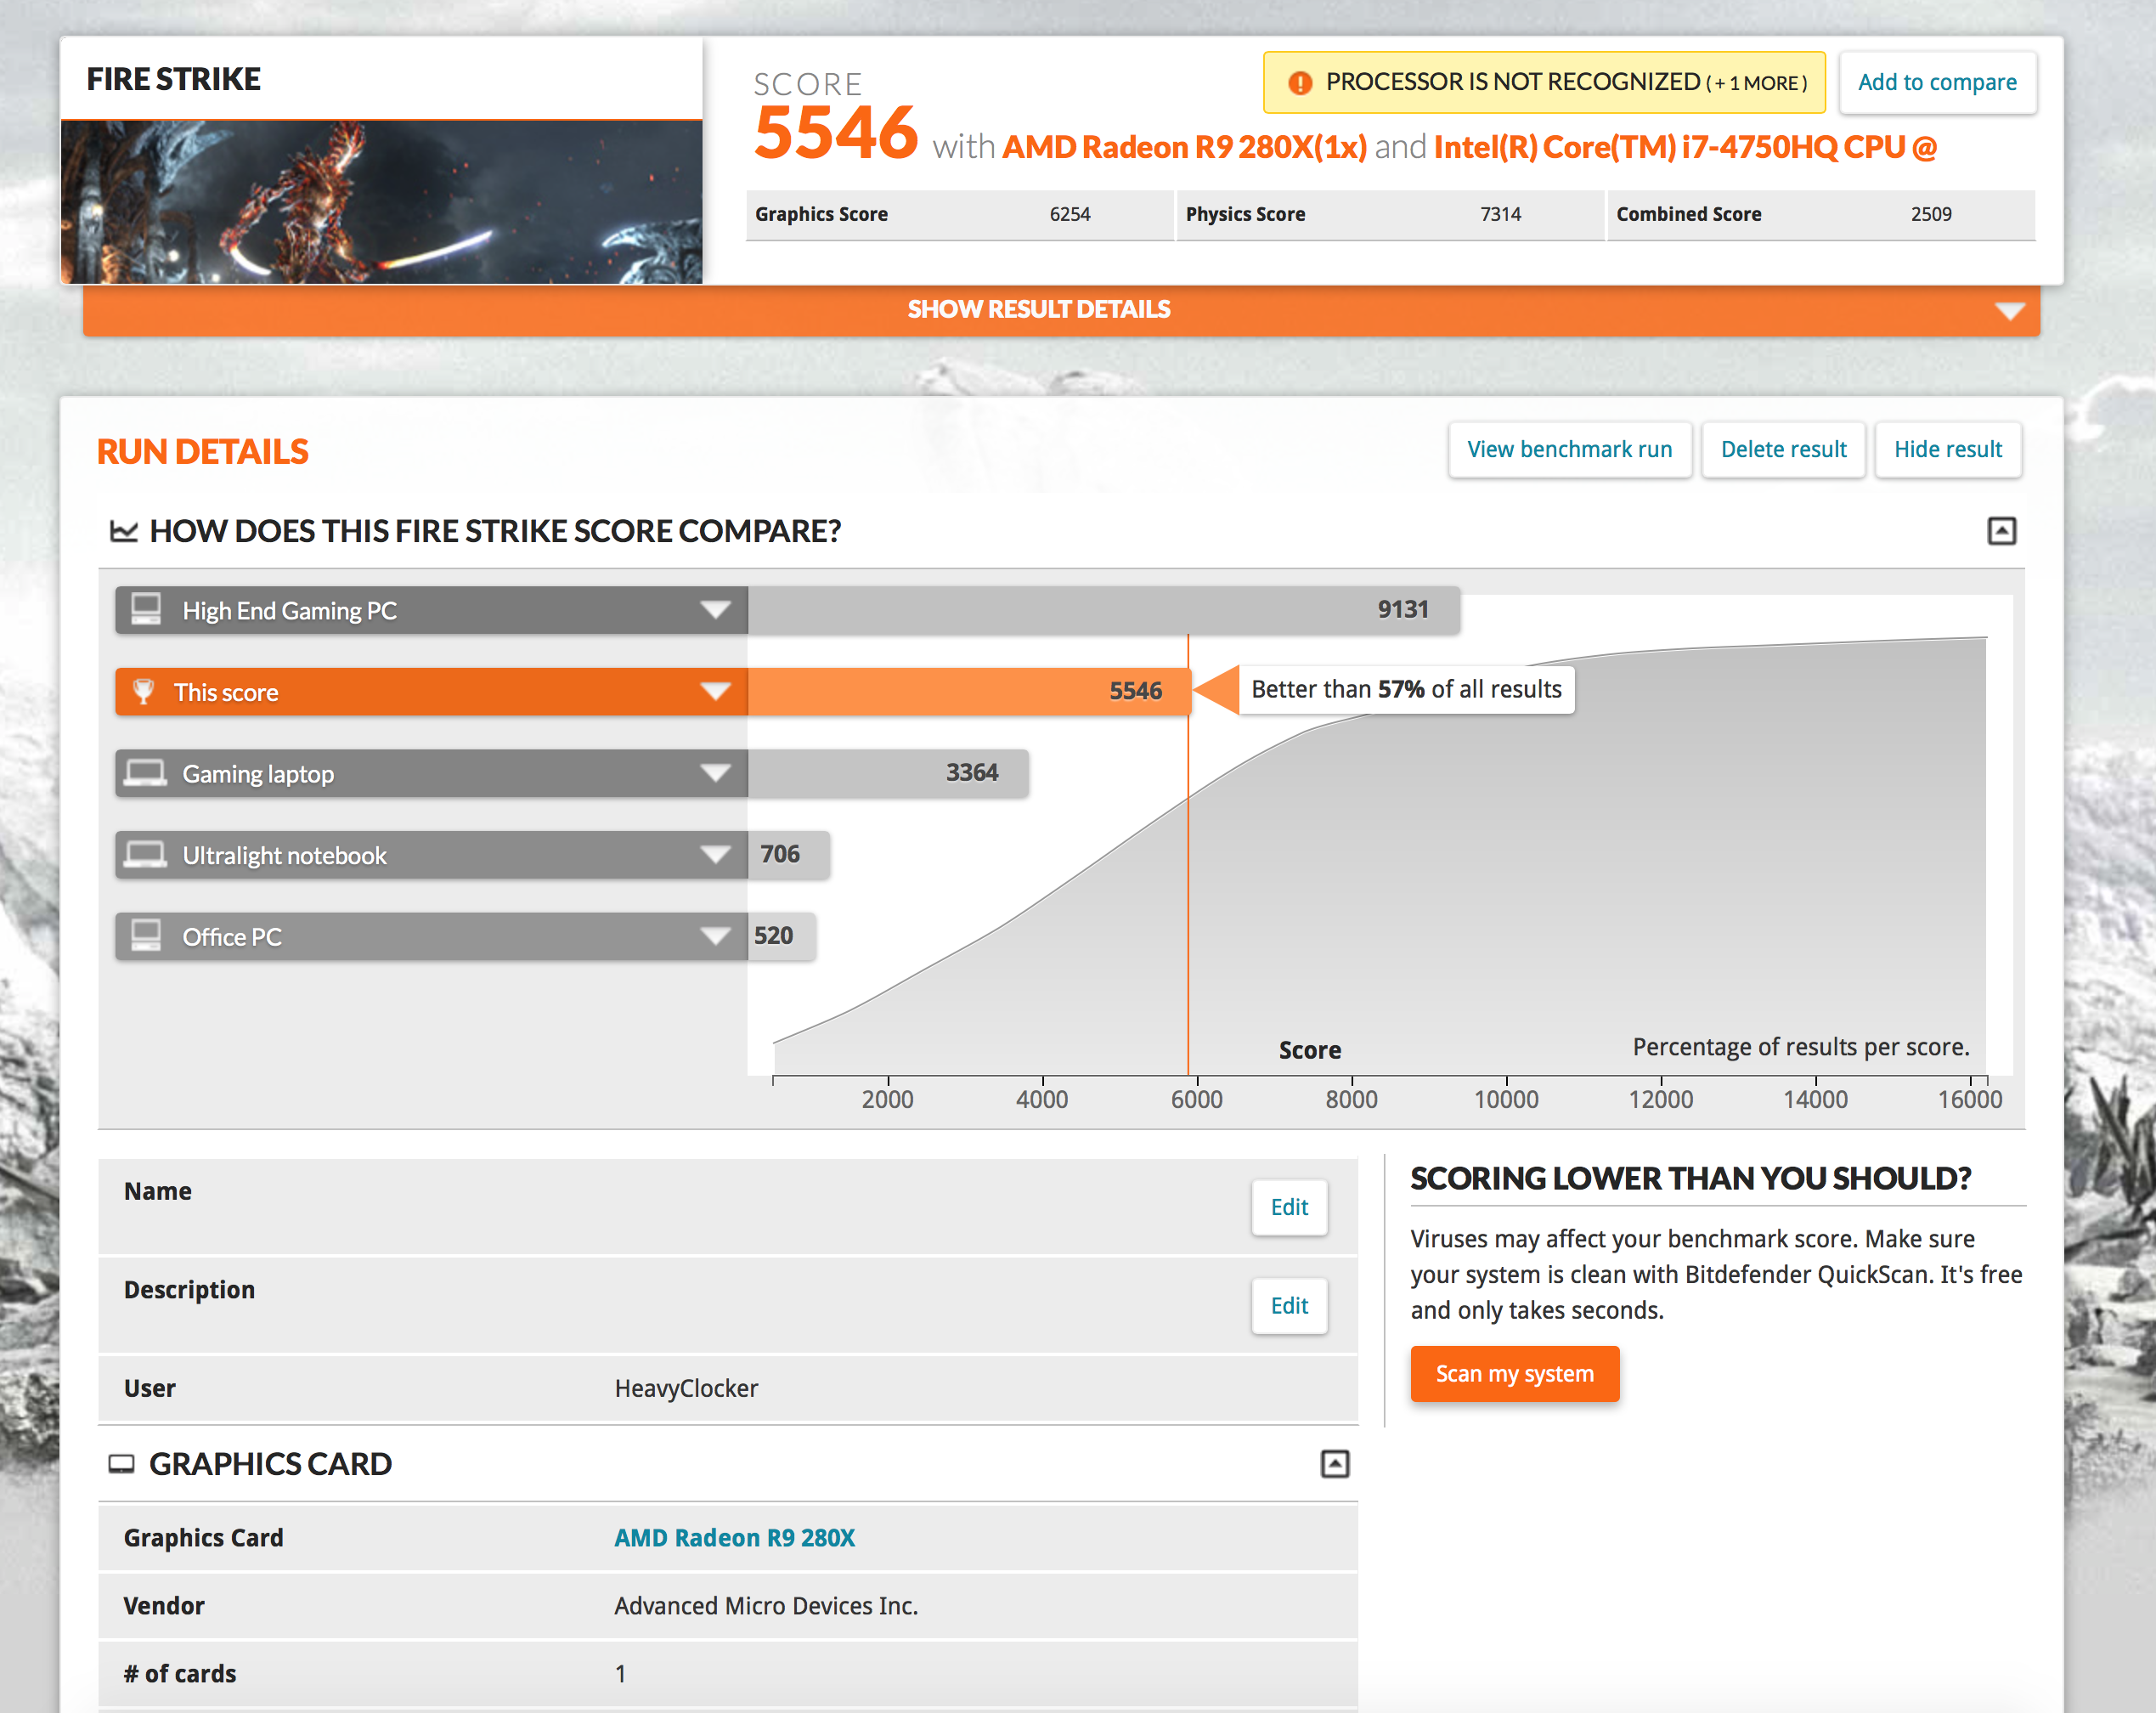Collapse the Graphics Card section

pos(1335,1464)
